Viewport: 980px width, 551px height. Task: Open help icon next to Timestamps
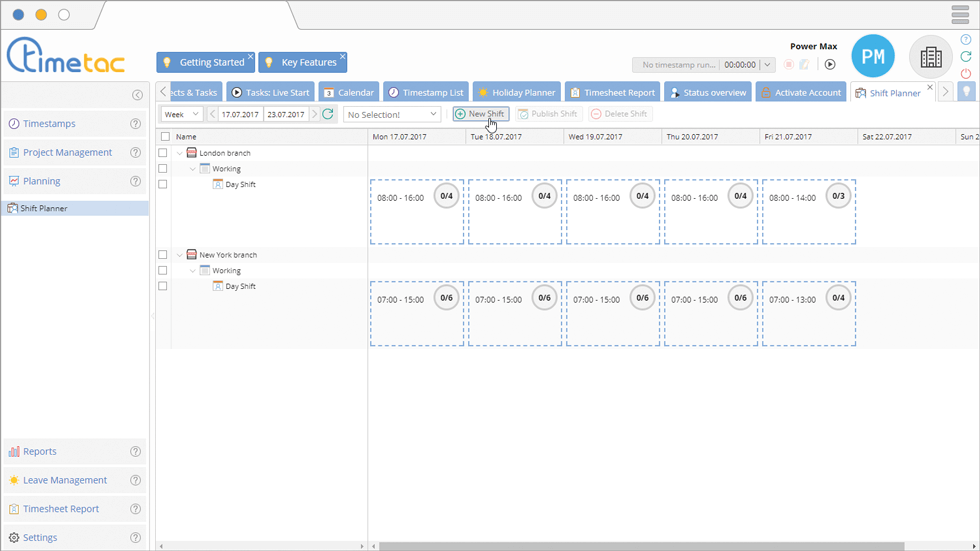click(136, 124)
